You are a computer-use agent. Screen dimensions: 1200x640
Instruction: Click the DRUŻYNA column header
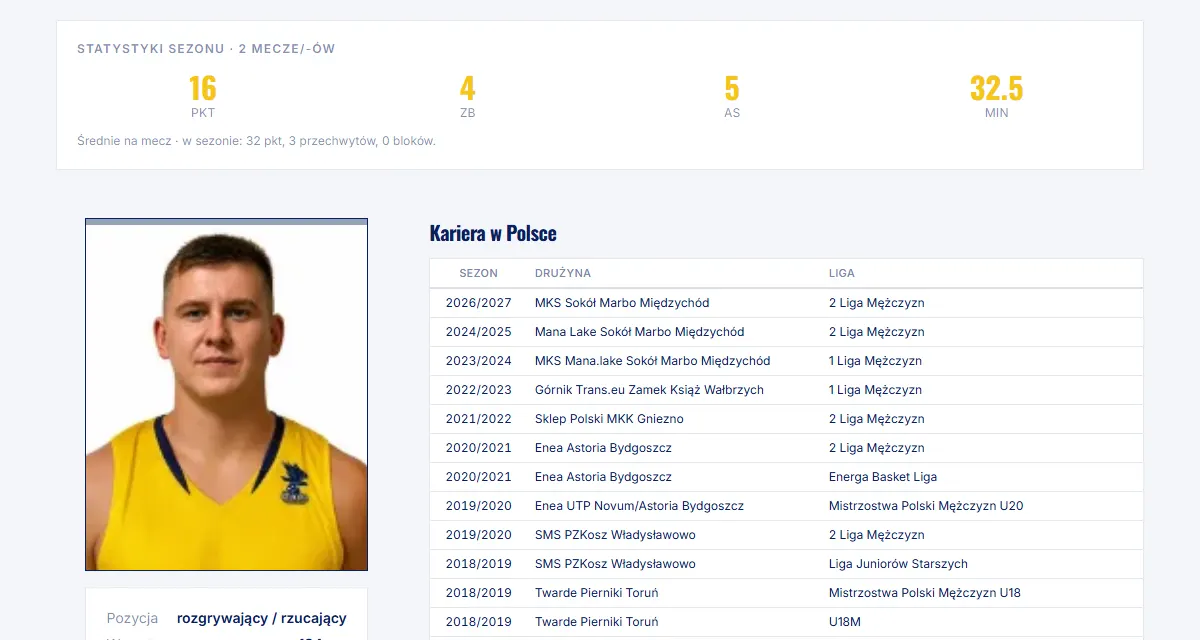563,273
